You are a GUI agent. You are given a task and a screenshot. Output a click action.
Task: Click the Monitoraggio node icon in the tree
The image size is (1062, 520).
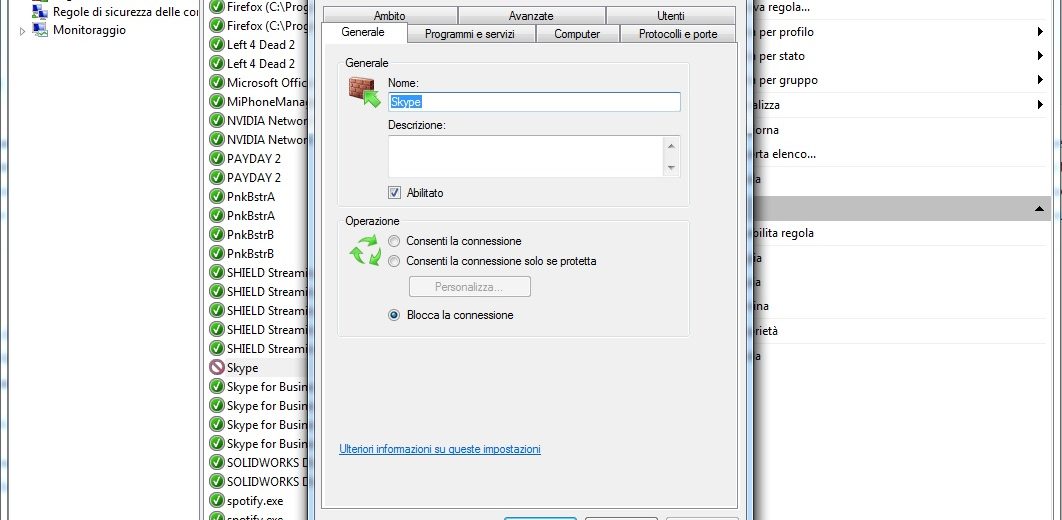point(41,30)
